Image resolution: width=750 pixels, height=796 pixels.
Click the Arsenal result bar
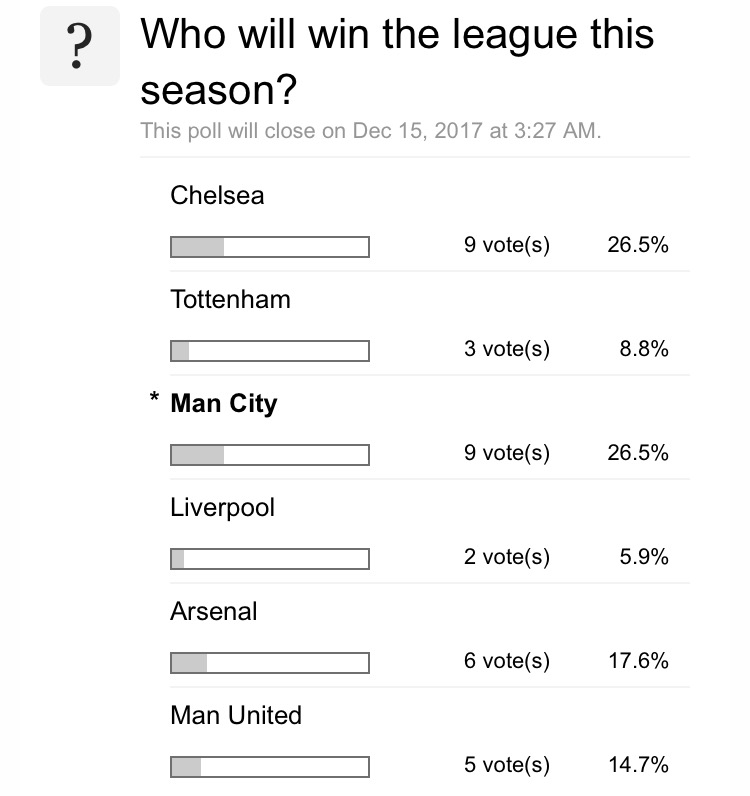click(270, 663)
